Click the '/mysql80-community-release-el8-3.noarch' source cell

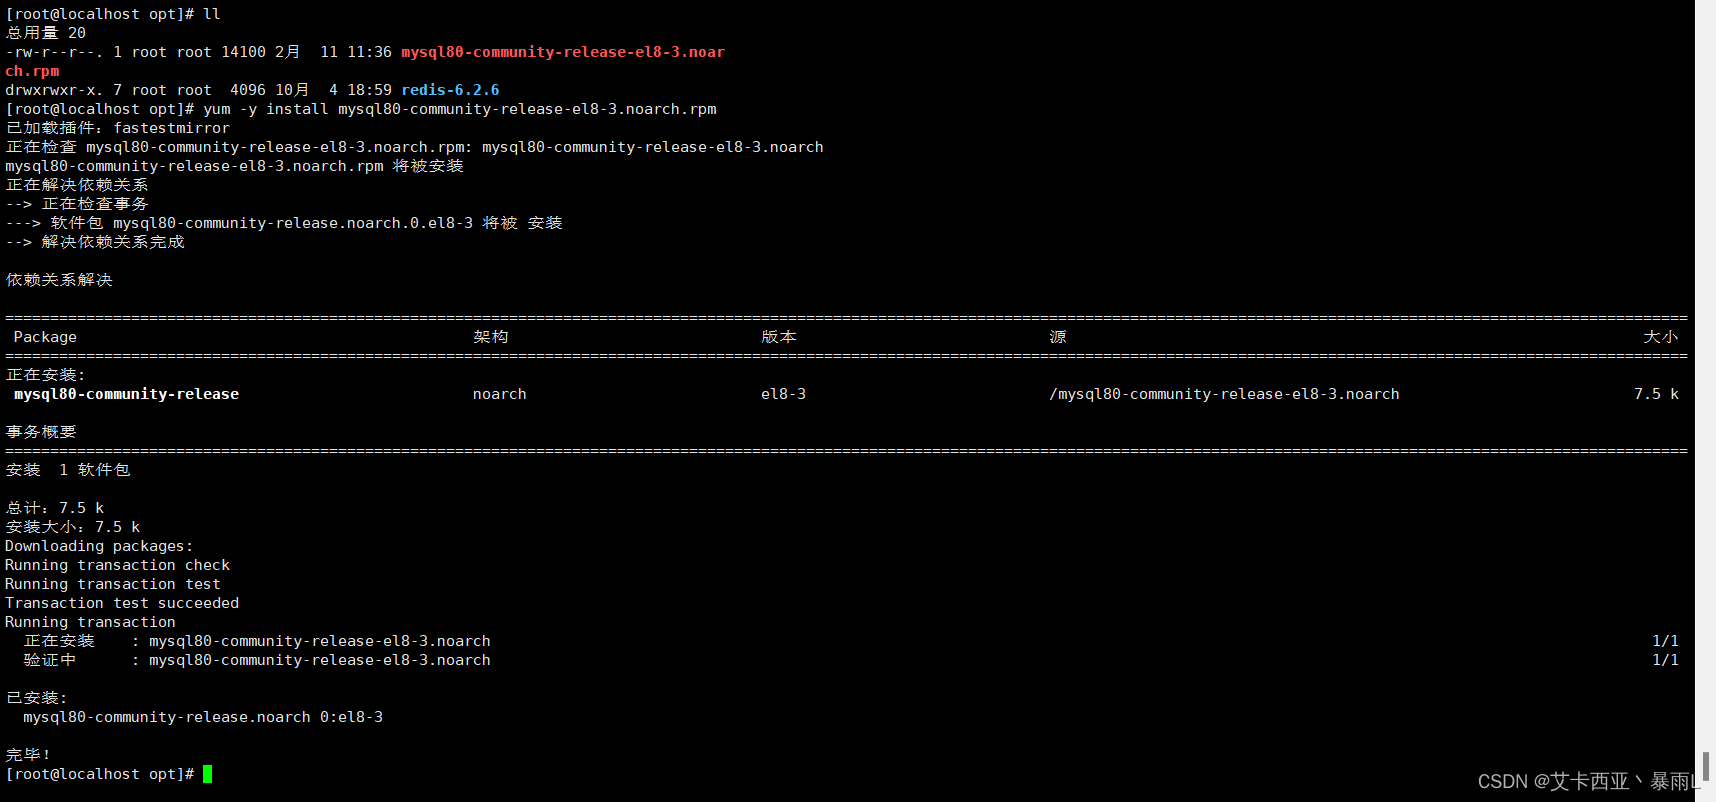pos(1224,394)
